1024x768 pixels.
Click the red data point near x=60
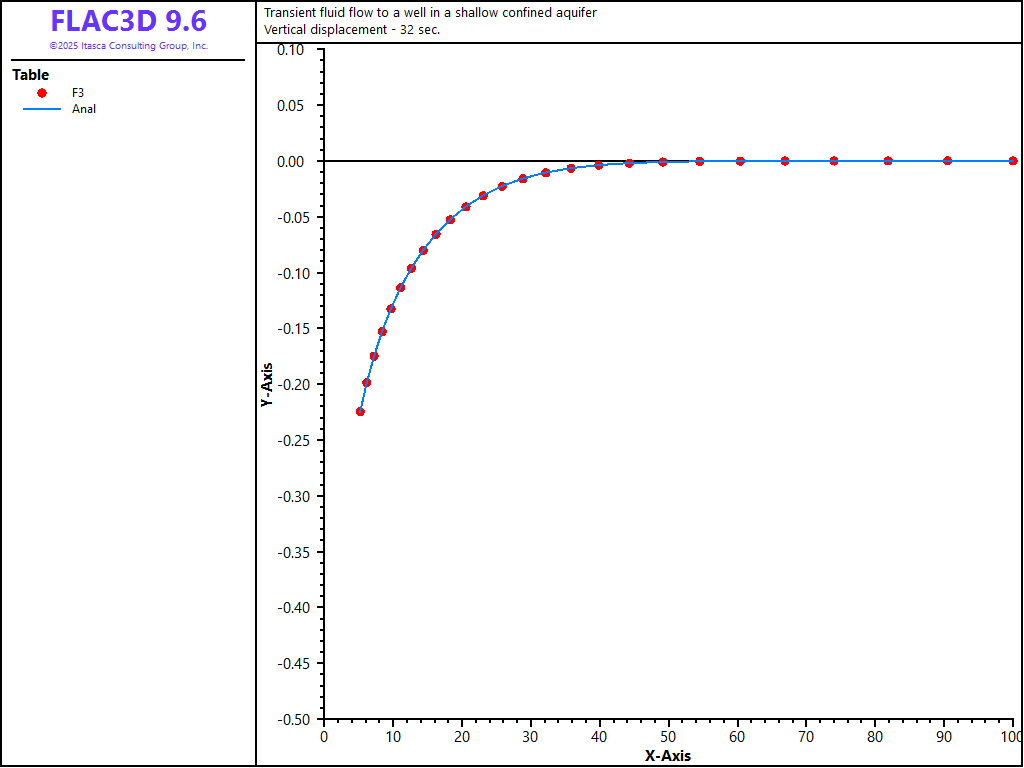(x=740, y=161)
